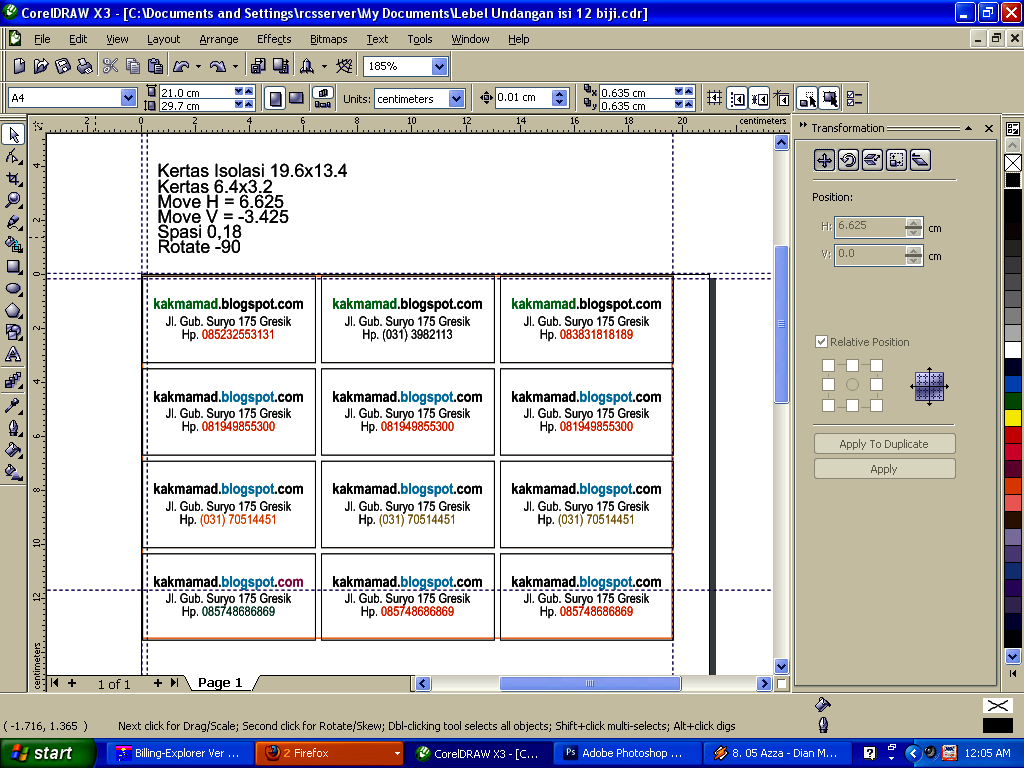The image size is (1024, 768).
Task: Select the Text tool
Action: pyautogui.click(x=13, y=355)
